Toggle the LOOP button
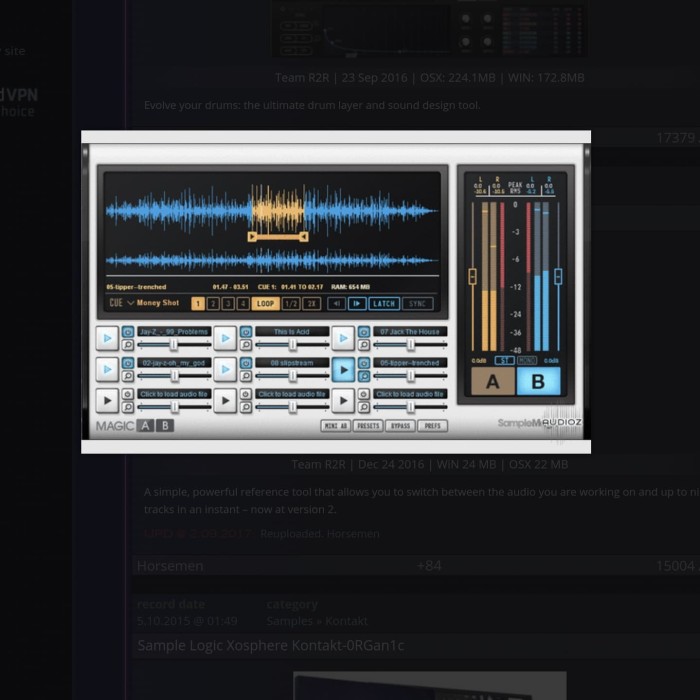Image resolution: width=700 pixels, height=700 pixels. tap(266, 304)
